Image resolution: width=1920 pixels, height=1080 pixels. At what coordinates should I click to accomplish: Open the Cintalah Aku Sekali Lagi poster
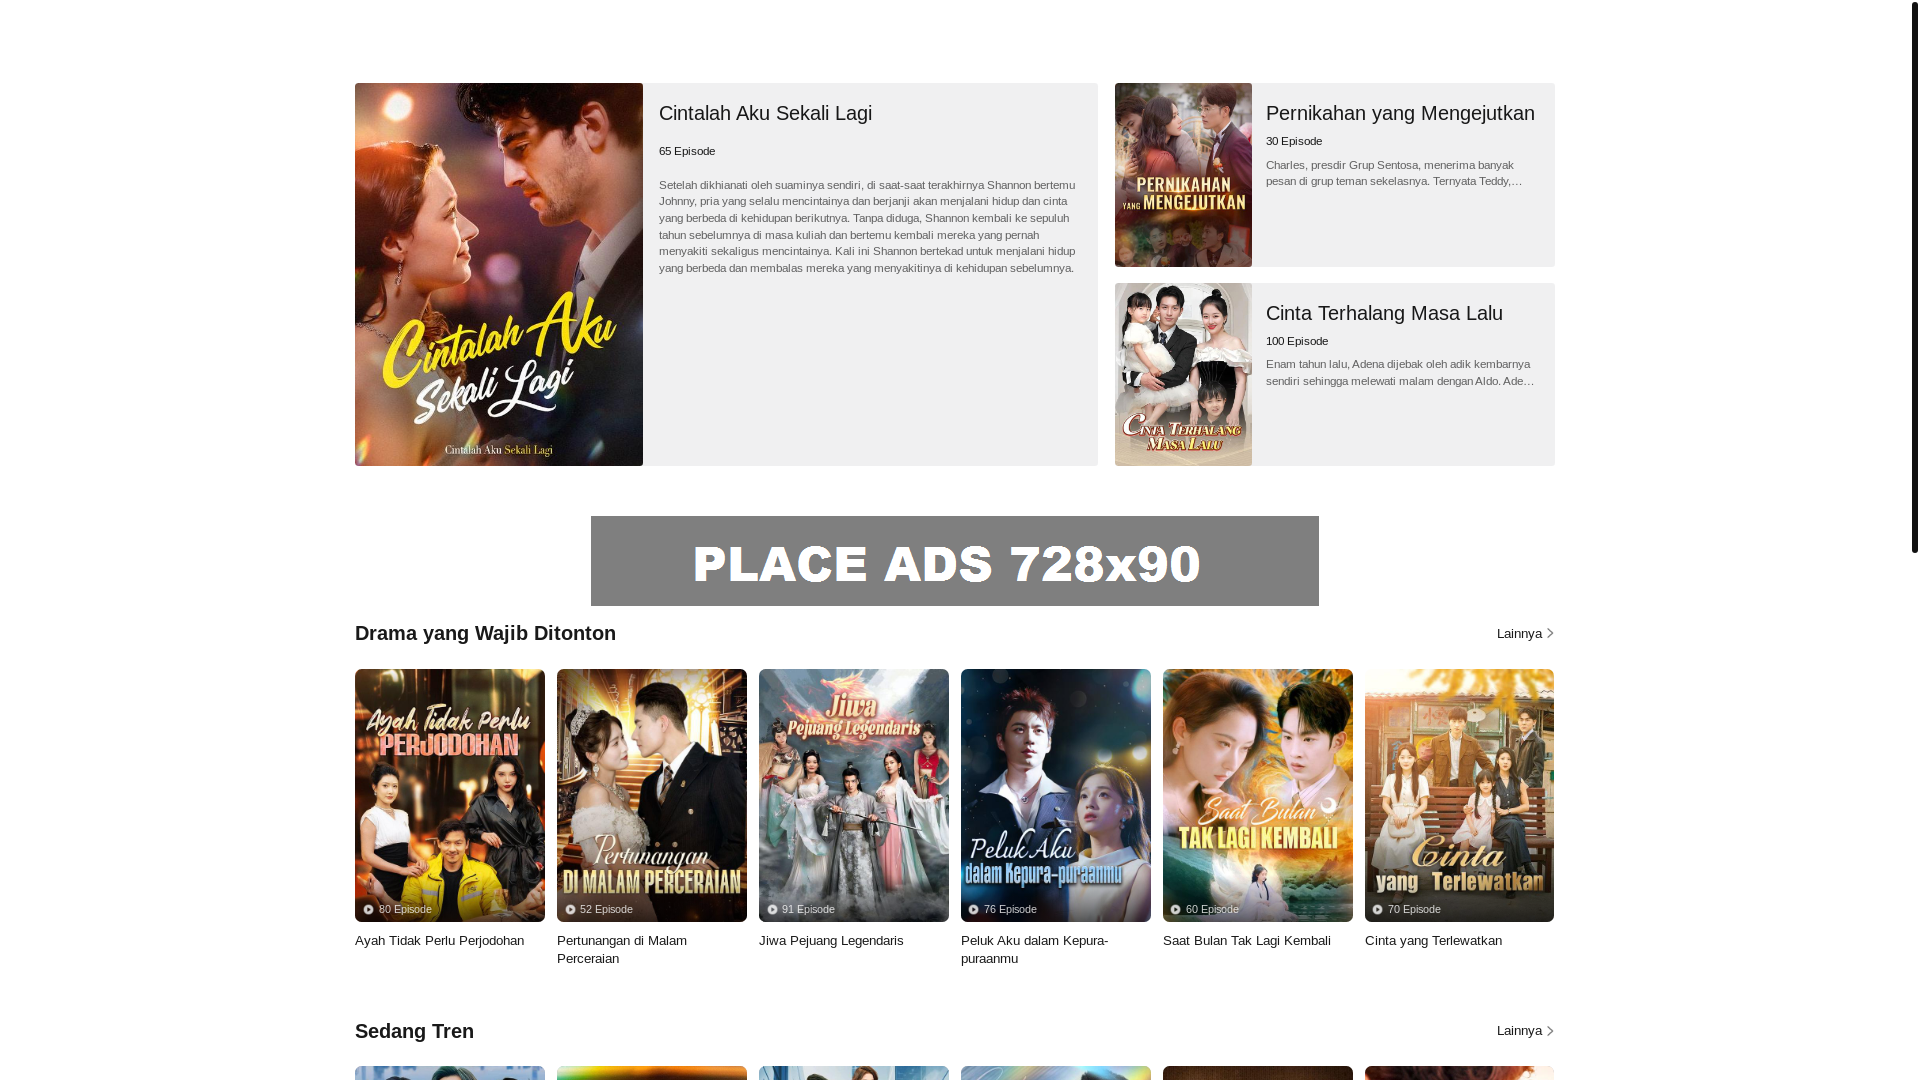pos(499,274)
